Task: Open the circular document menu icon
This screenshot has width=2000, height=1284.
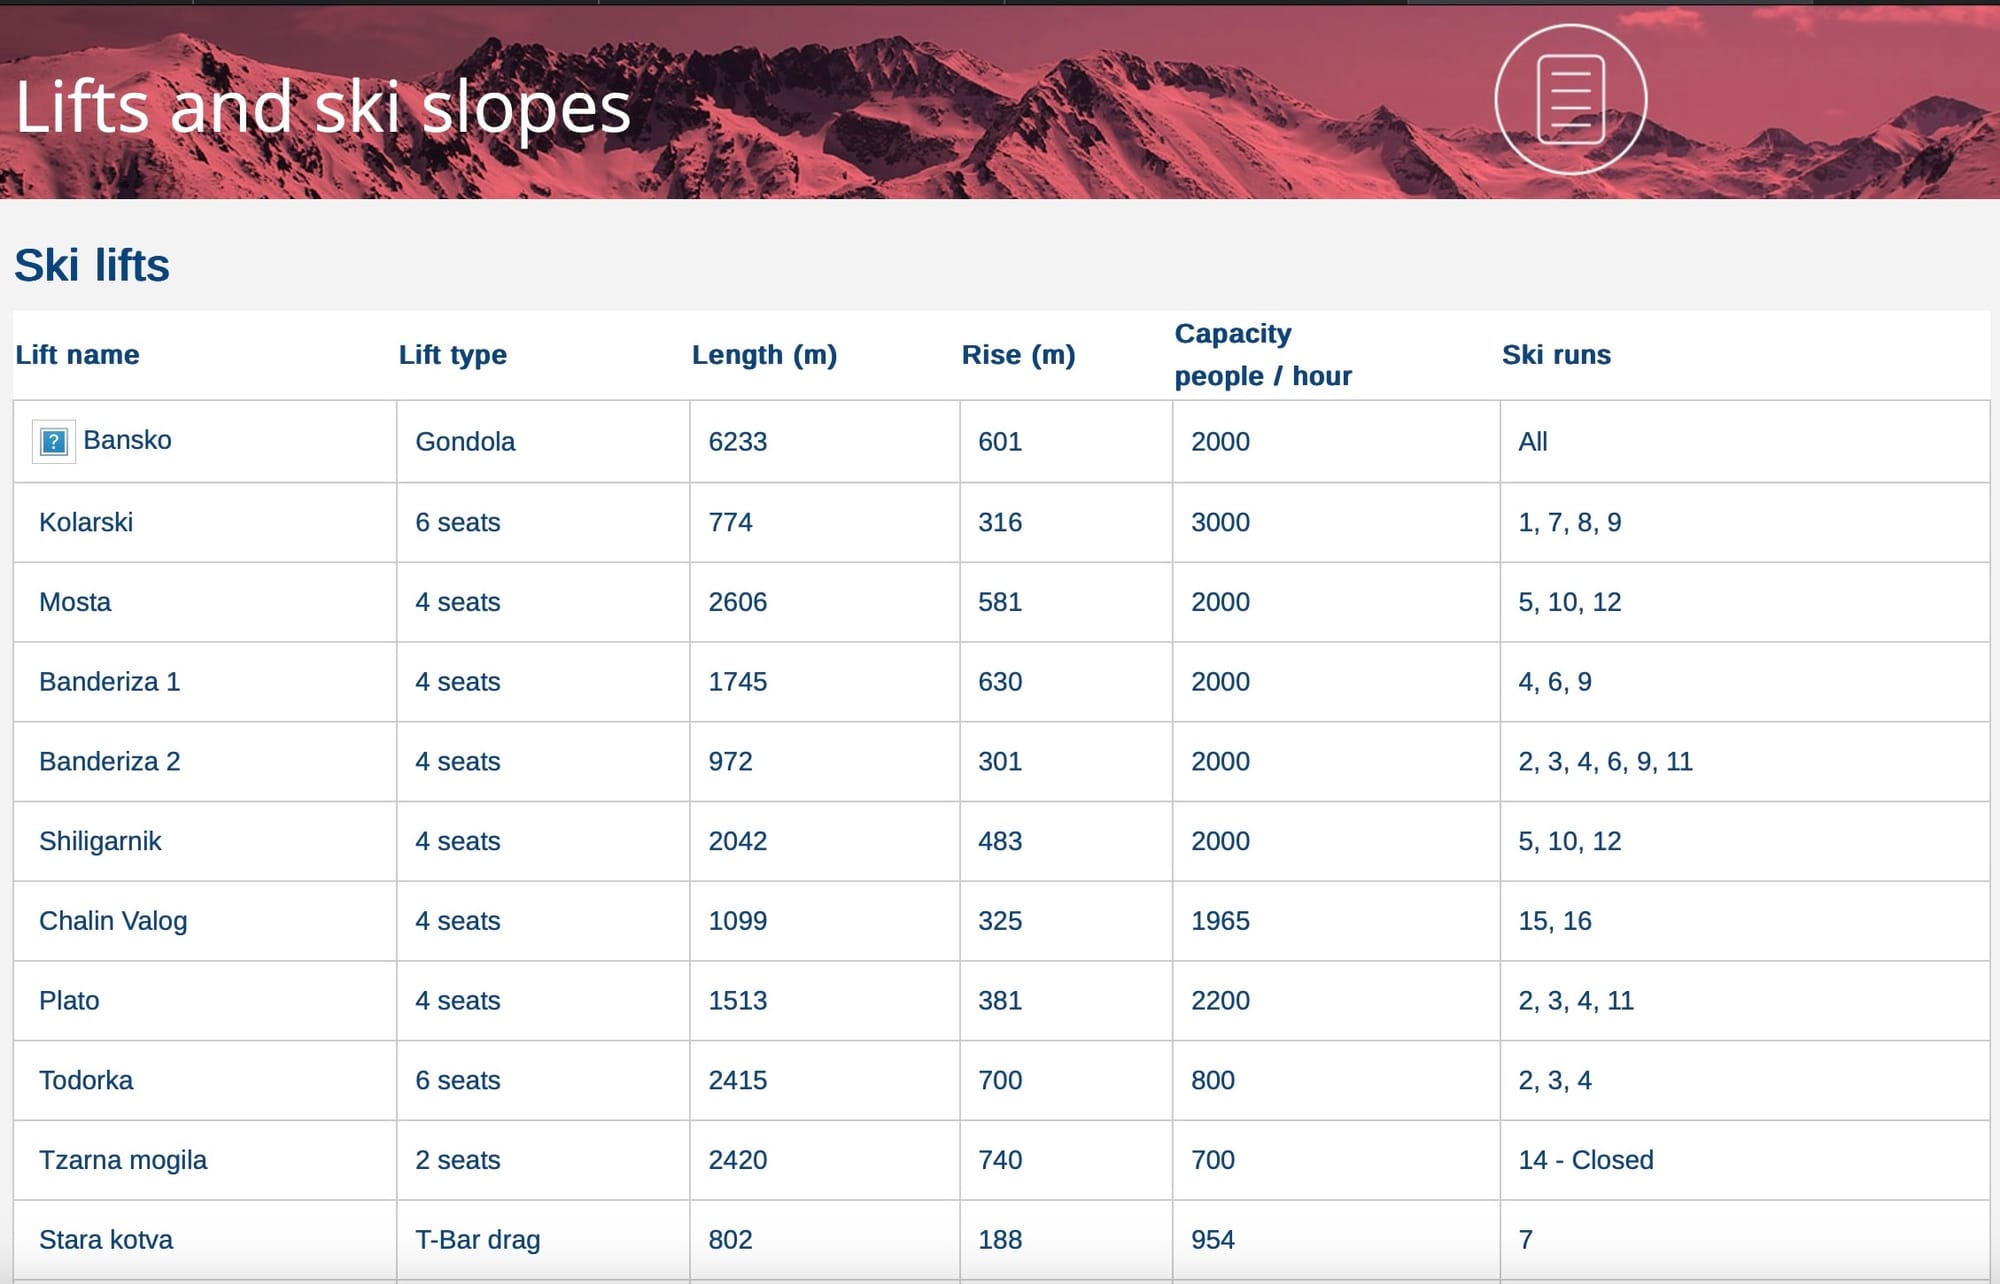Action: (x=1570, y=100)
